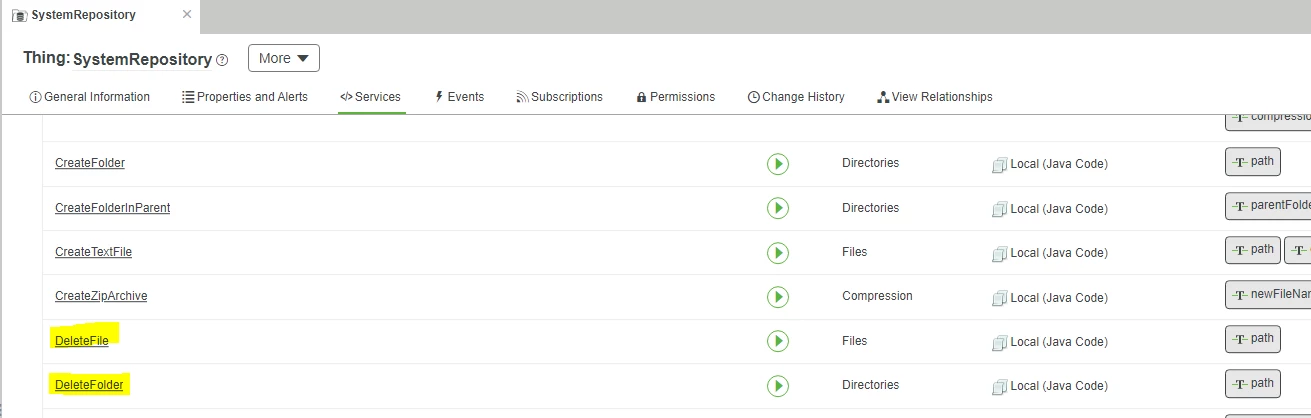This screenshot has height=418, width=1311.
Task: Open the DeleteFolder service link
Action: (89, 385)
